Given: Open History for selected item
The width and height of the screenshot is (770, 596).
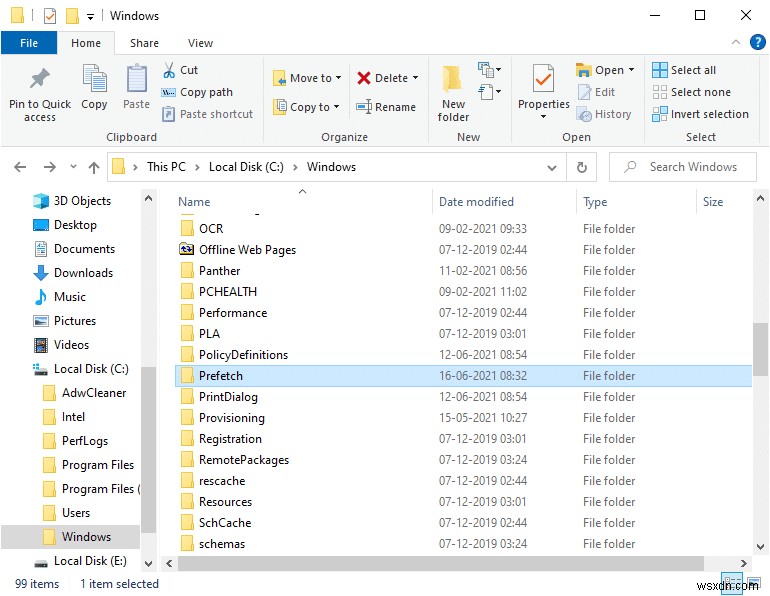Looking at the screenshot, I should tap(604, 114).
